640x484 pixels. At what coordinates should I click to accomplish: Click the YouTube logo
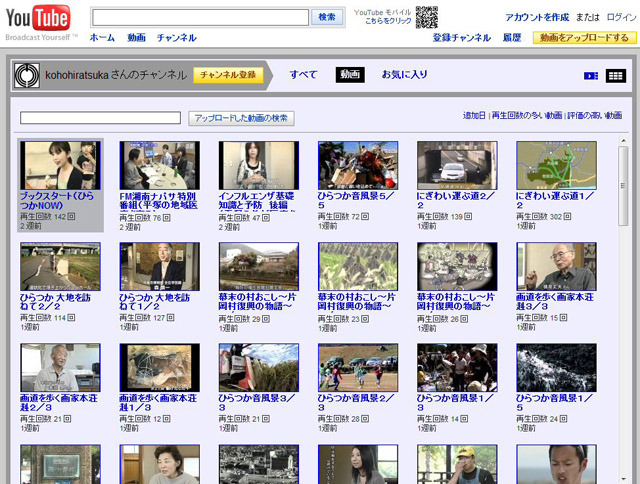(x=38, y=18)
